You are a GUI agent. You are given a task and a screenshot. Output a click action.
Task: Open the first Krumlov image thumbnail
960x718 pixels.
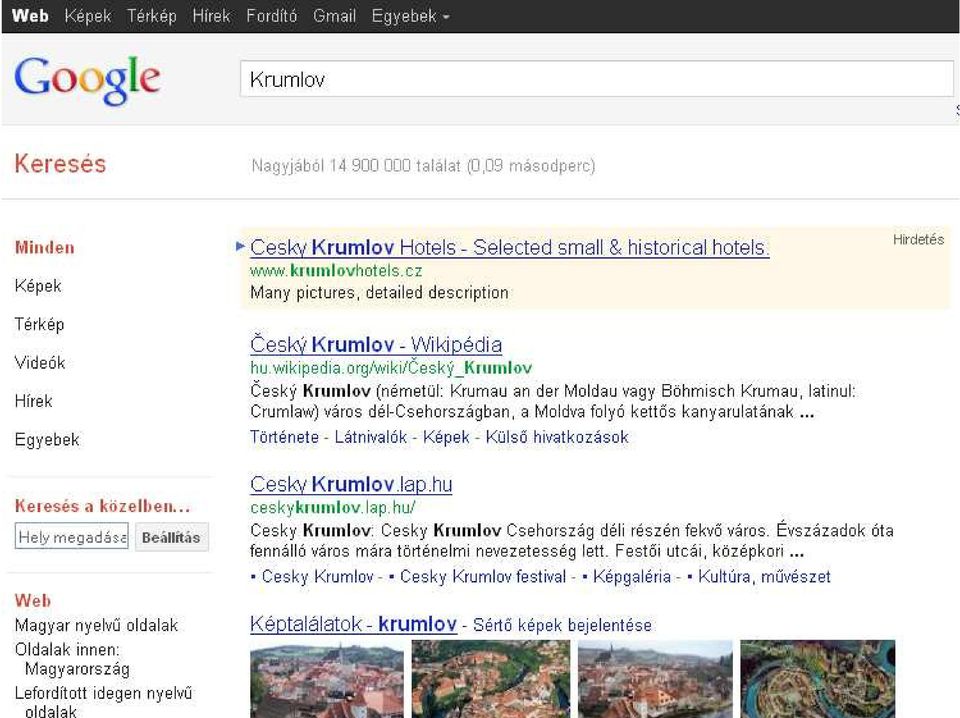(327, 679)
